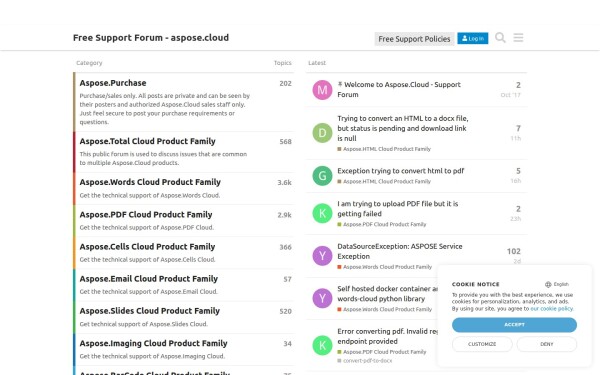Viewport: 600px width, 375px height.
Task: Click the Oct '17 date on Welcome topic
Action: [510, 95]
